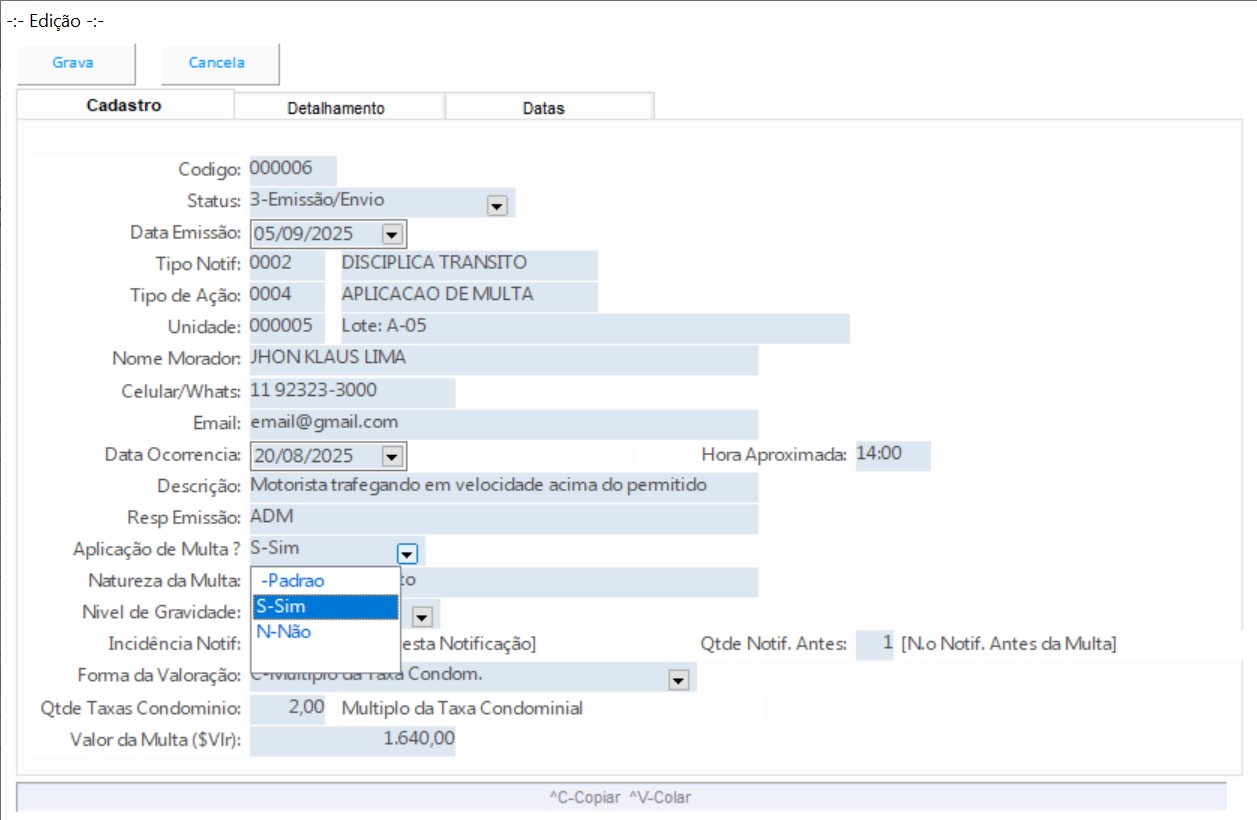Click the Qtde Notif. Antes field
Screen dimensions: 1257x820
click(x=875, y=645)
